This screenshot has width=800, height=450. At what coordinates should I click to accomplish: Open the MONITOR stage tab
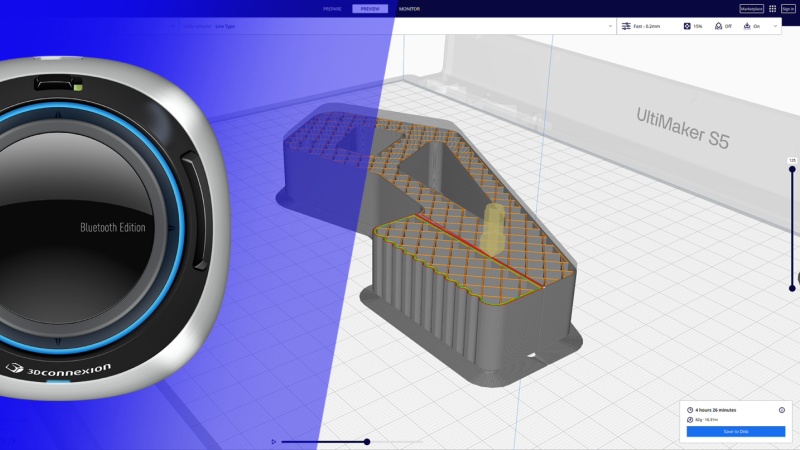pyautogui.click(x=409, y=9)
